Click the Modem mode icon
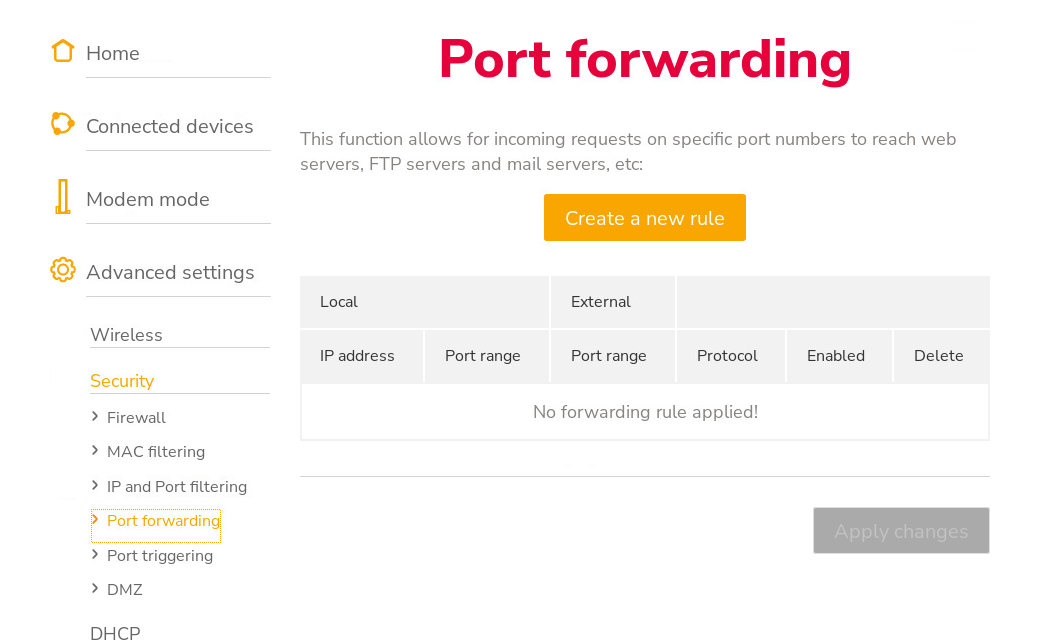 point(63,197)
